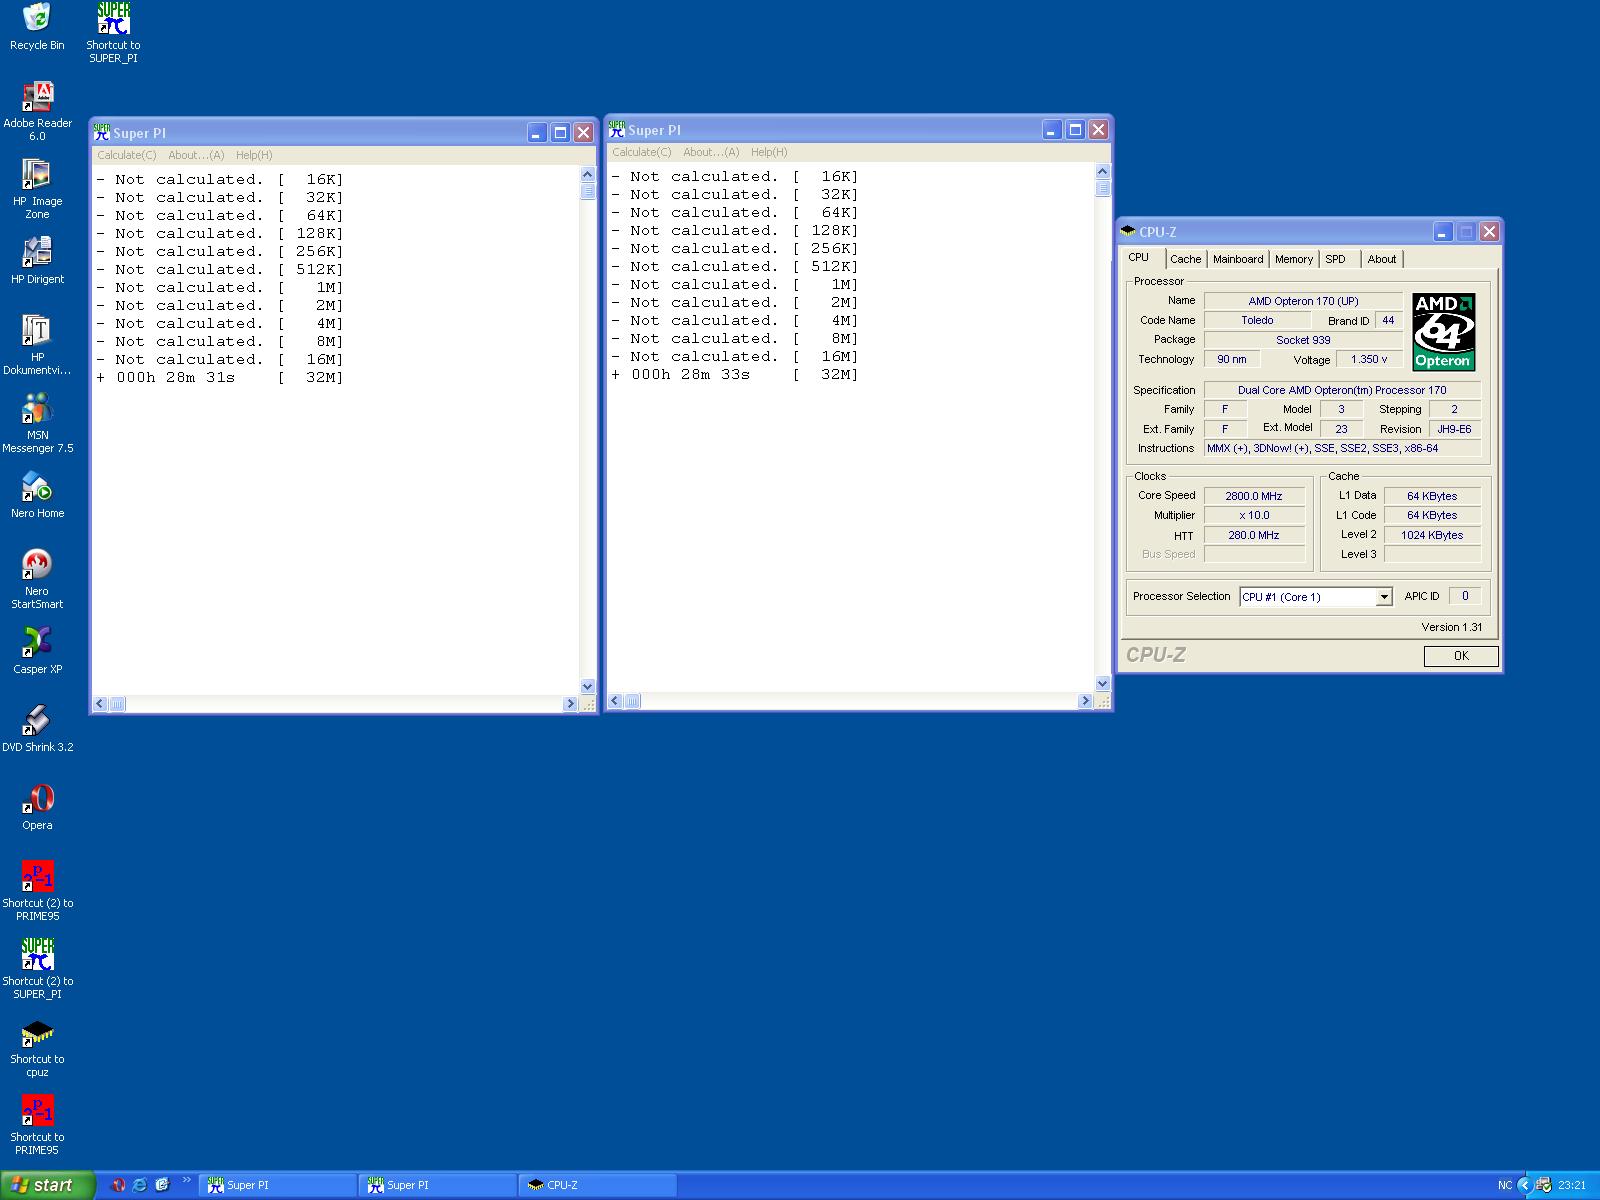Click 000h 28m 31s result line
The width and height of the screenshot is (1600, 1200).
tap(220, 377)
